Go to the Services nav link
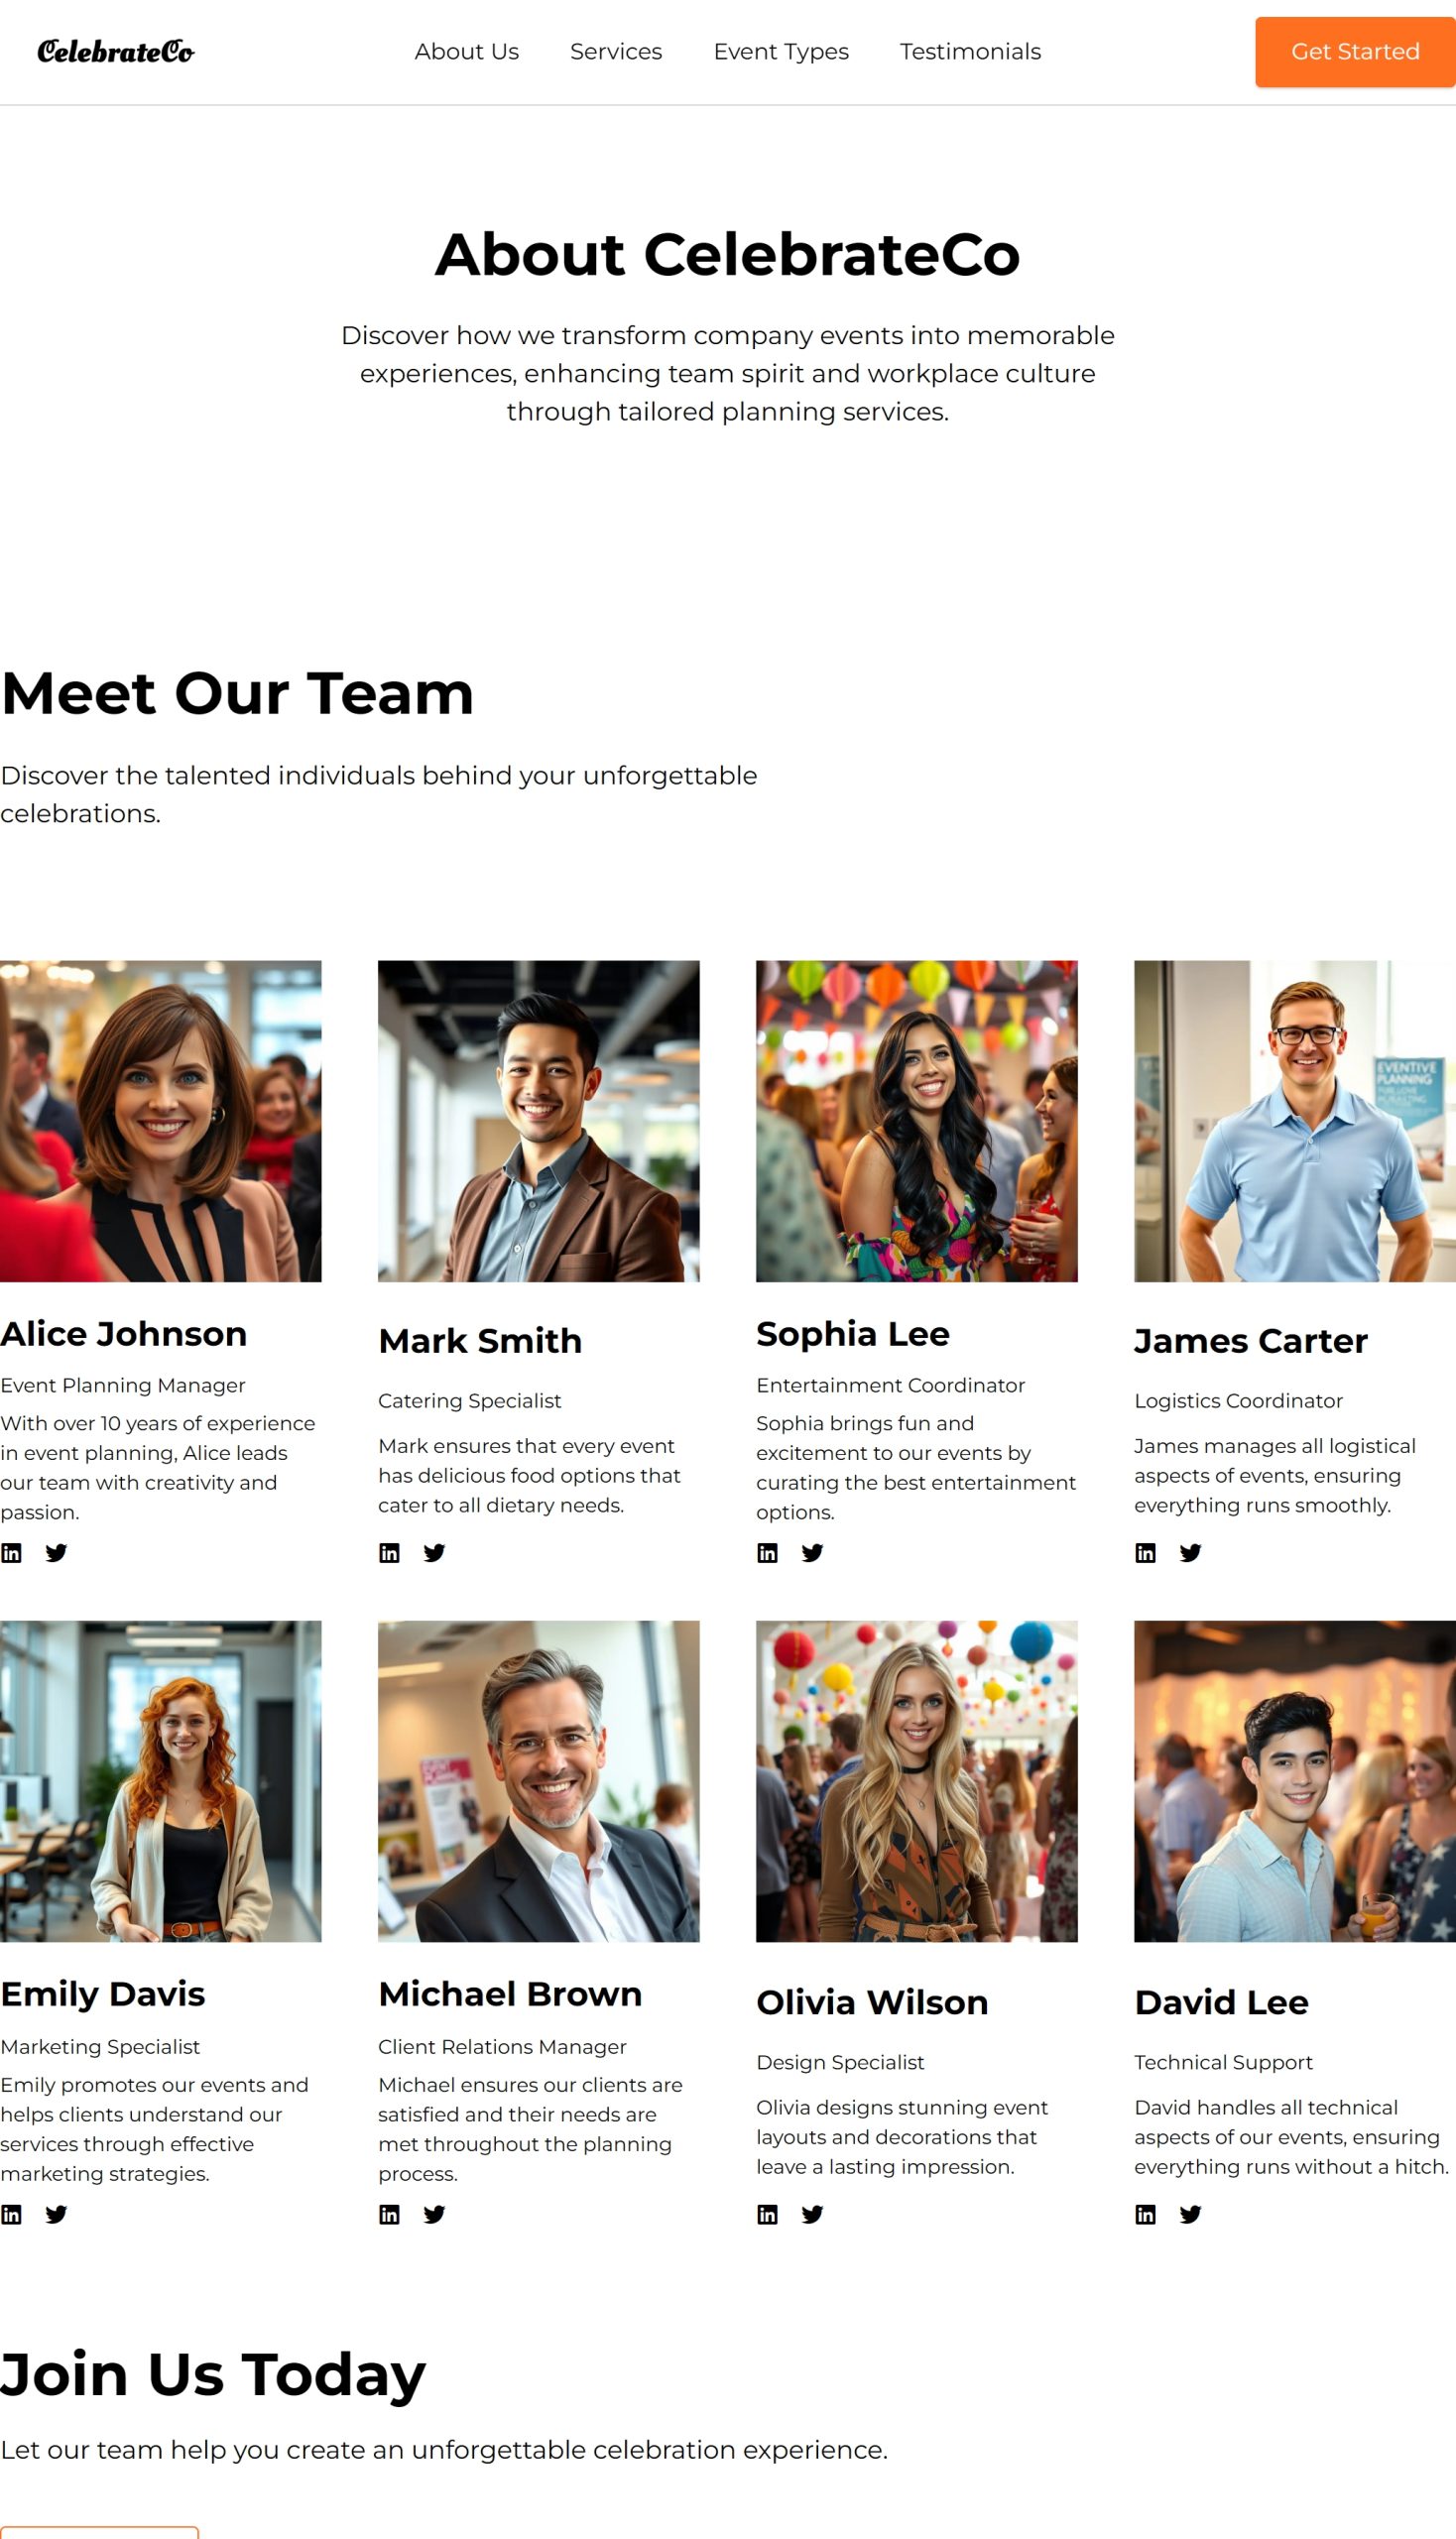The image size is (1456, 2539). click(616, 51)
